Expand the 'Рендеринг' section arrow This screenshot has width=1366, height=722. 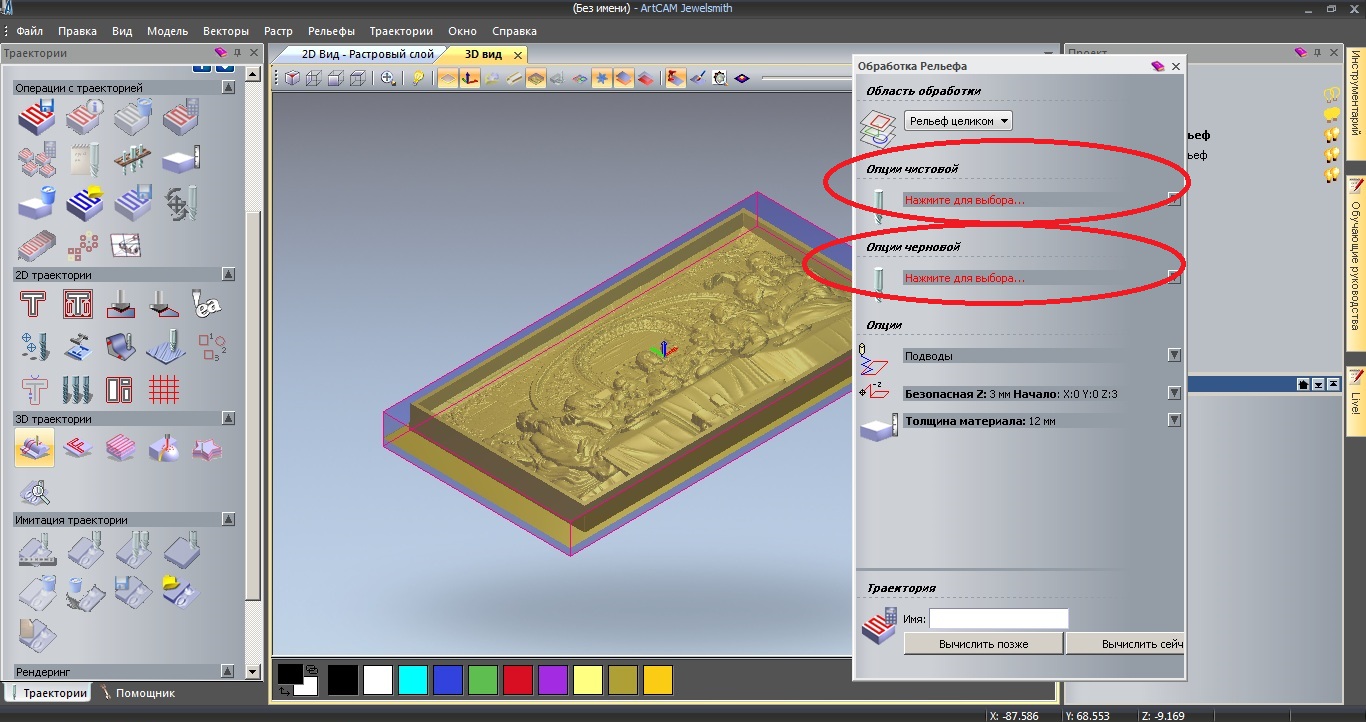point(229,672)
